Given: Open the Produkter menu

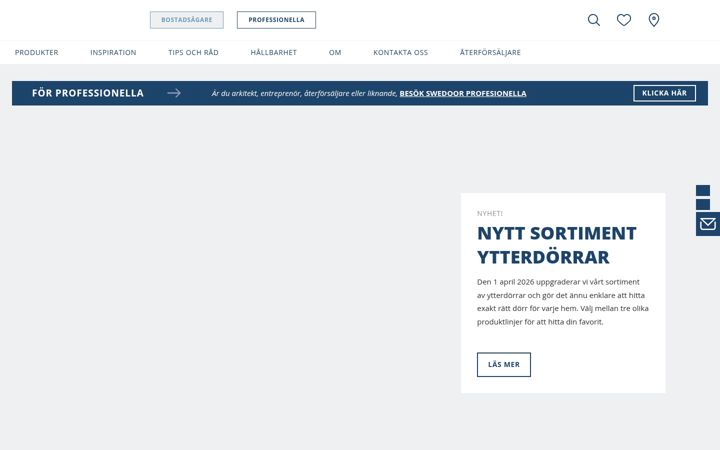Looking at the screenshot, I should [x=37, y=52].
